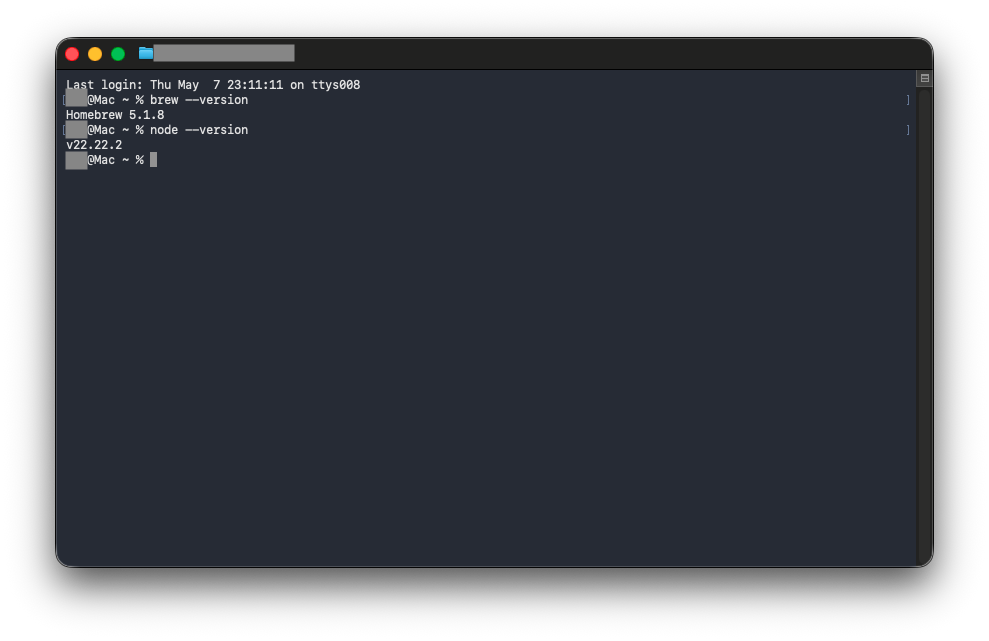Click the "Homebrew 5.1.8" output line
Screen dimensions: 989x641
115,115
